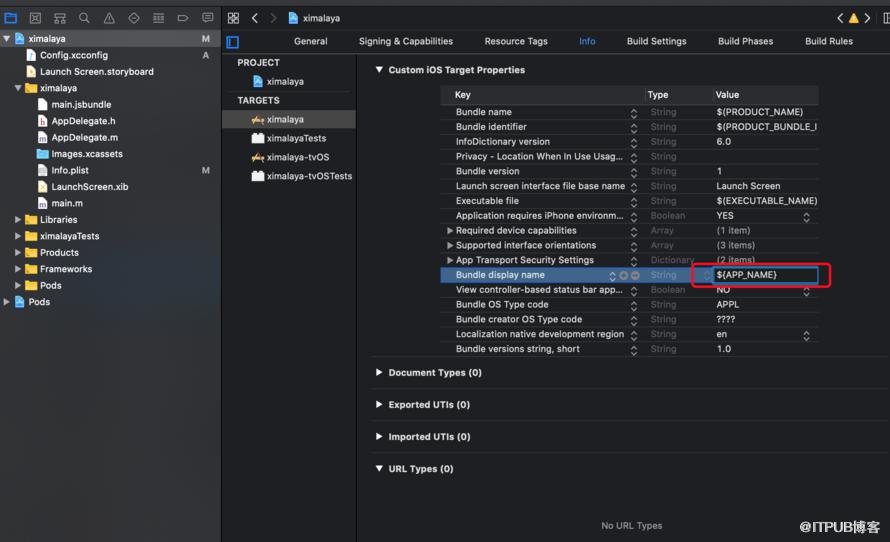The height and width of the screenshot is (542, 890).
Task: Click the plus icon on Bundle display name row
Action: click(x=624, y=275)
